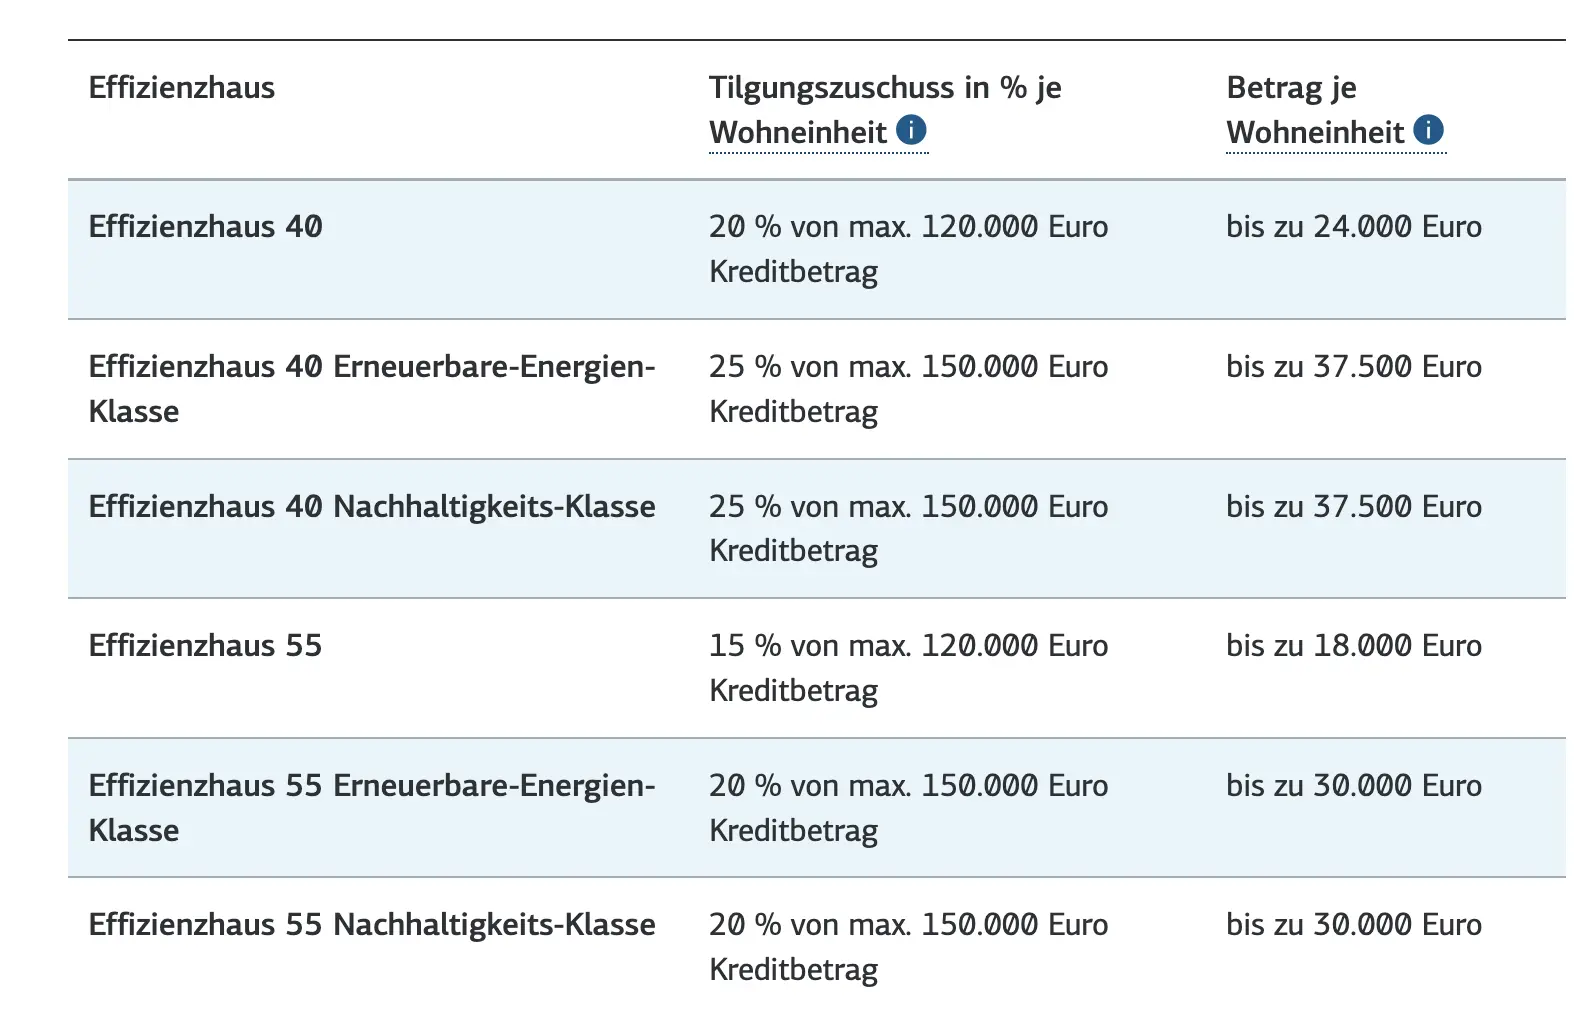Select the Effizienzhaus 40 row label
The image size is (1594, 1016).
(x=206, y=227)
